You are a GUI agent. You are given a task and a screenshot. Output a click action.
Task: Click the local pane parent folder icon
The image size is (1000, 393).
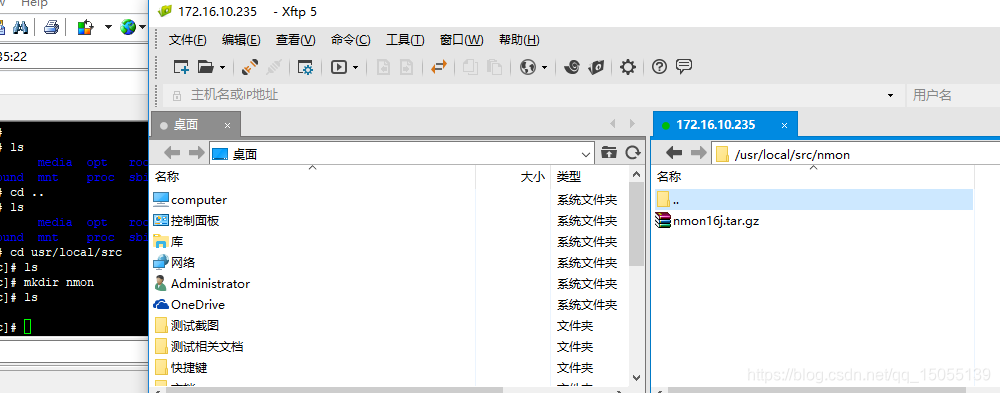click(x=609, y=152)
